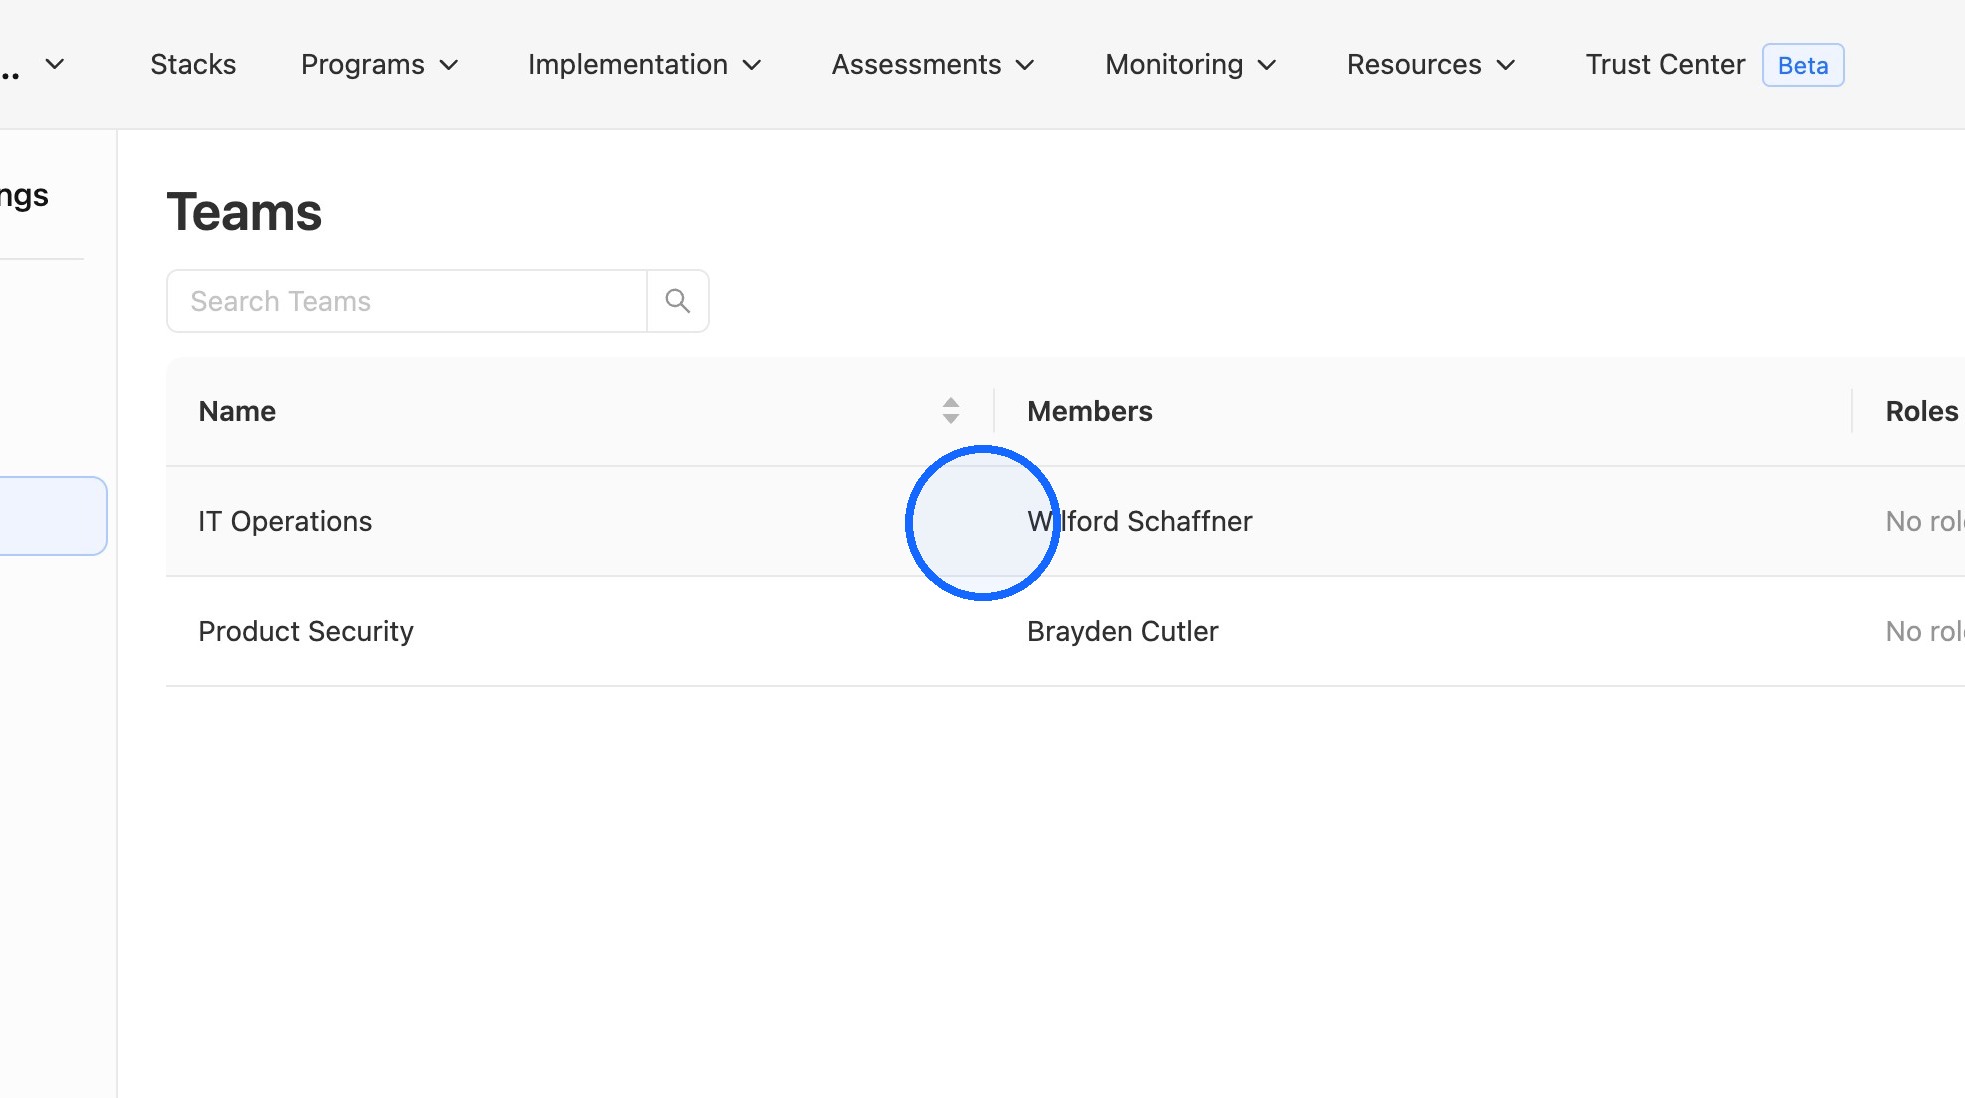Click the Beta badge next to Trust Center
1965x1098 pixels.
[x=1803, y=65]
